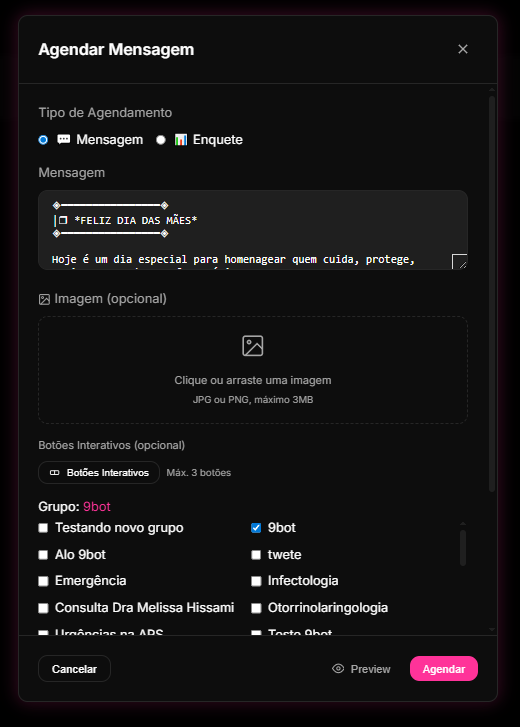Click the dialog scrollbar down arrow
520x727 pixels.
tap(492, 630)
